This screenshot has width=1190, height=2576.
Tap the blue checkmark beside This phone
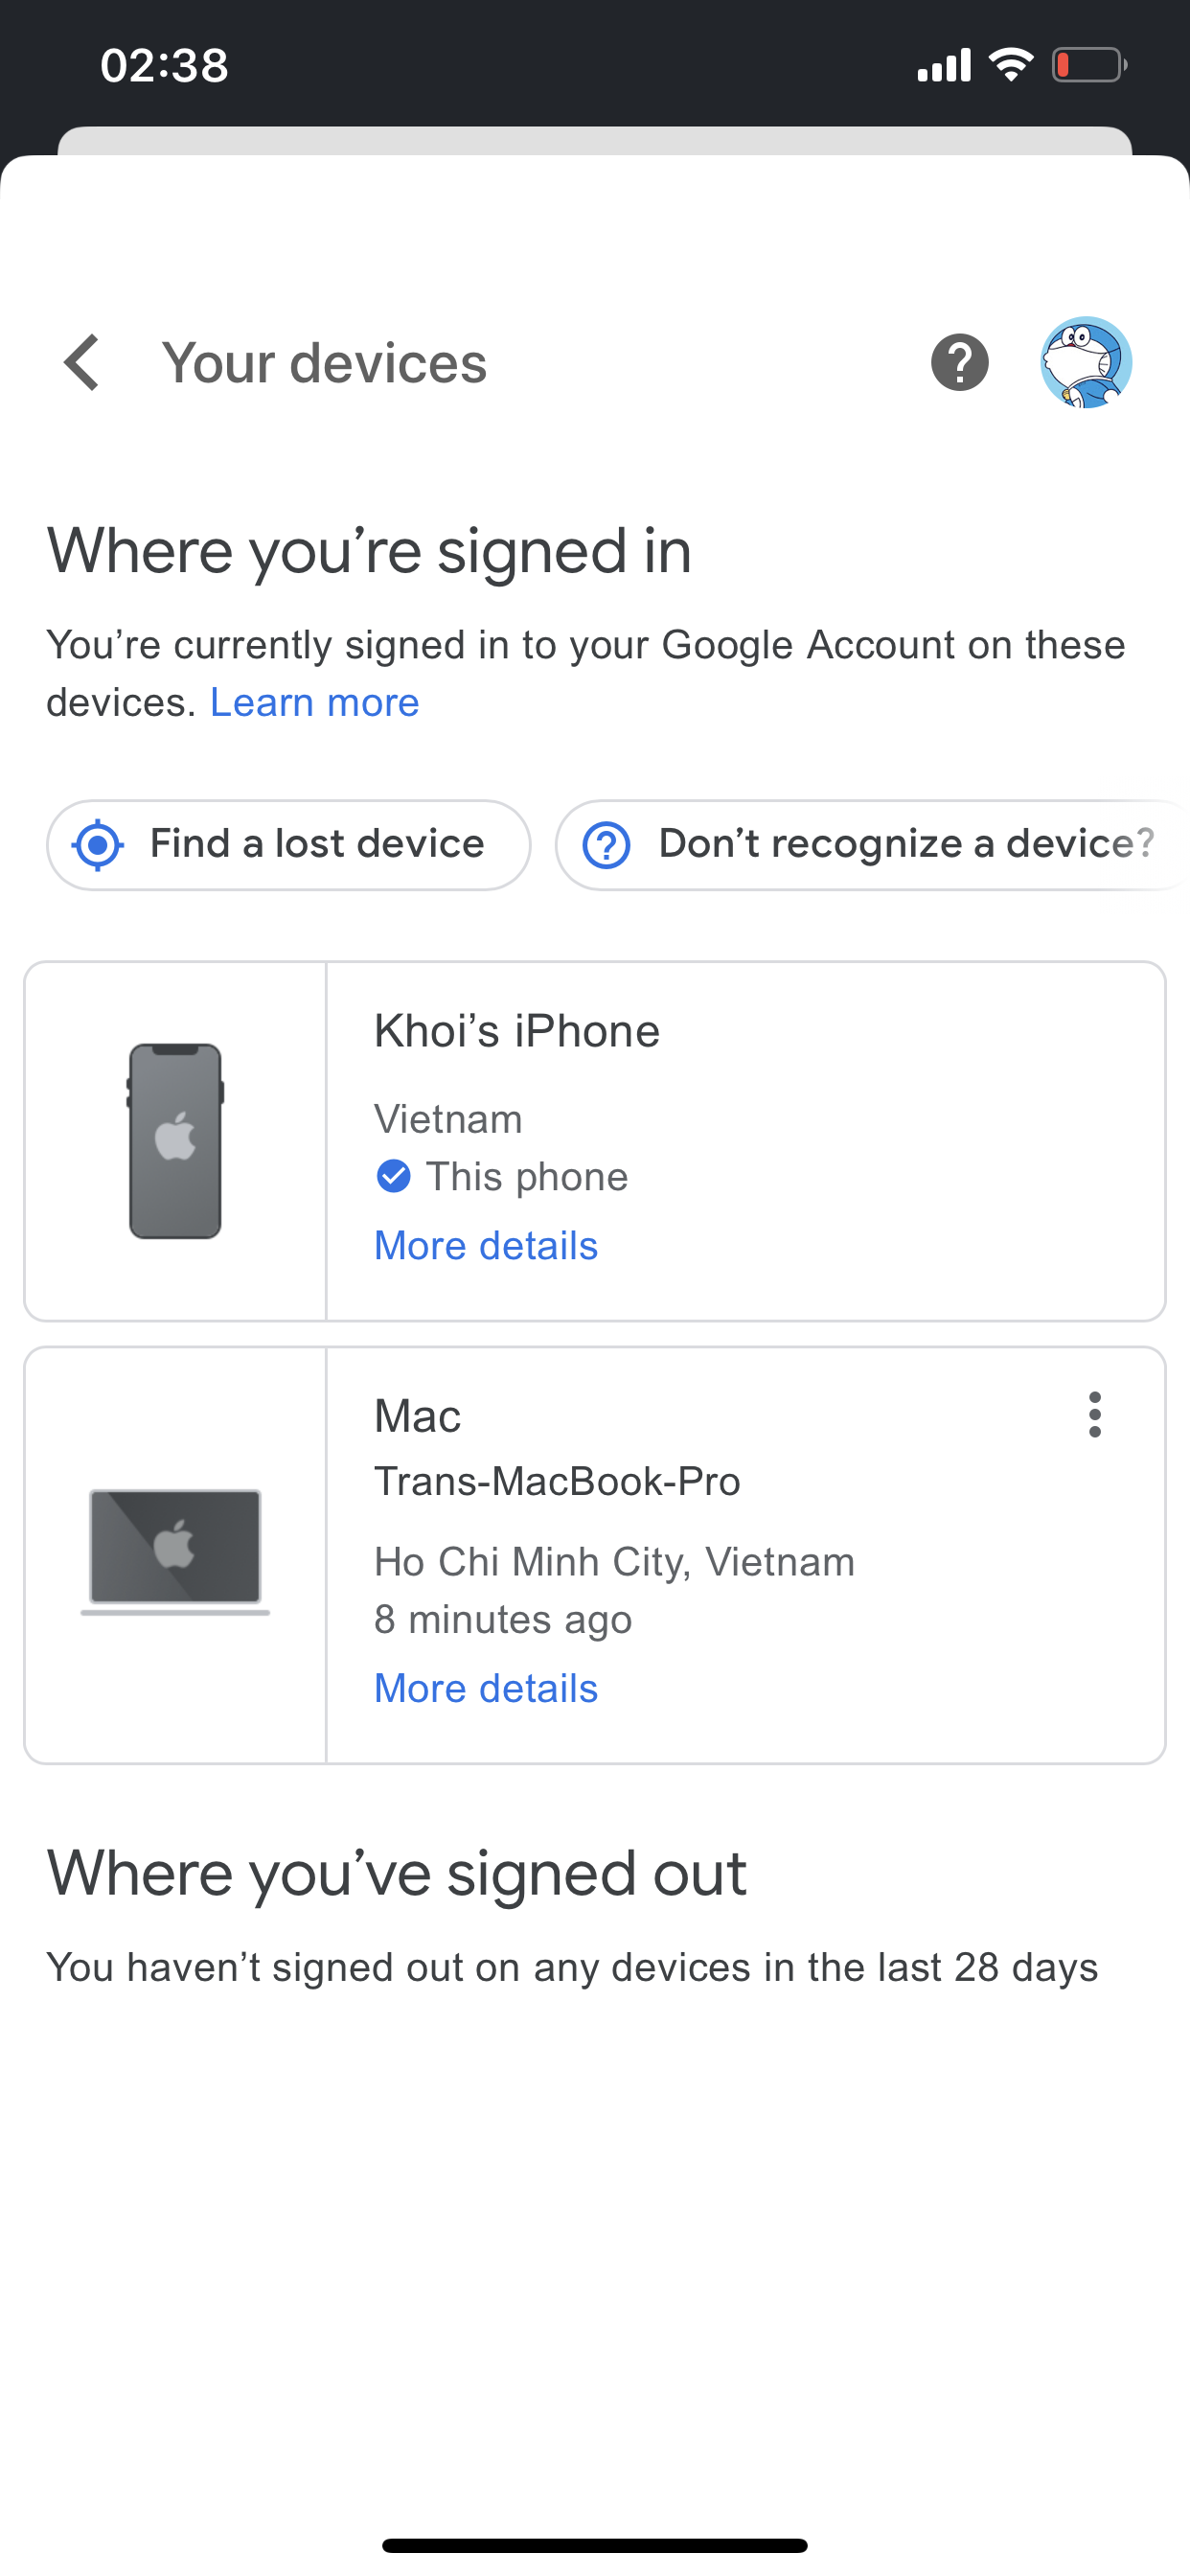393,1176
